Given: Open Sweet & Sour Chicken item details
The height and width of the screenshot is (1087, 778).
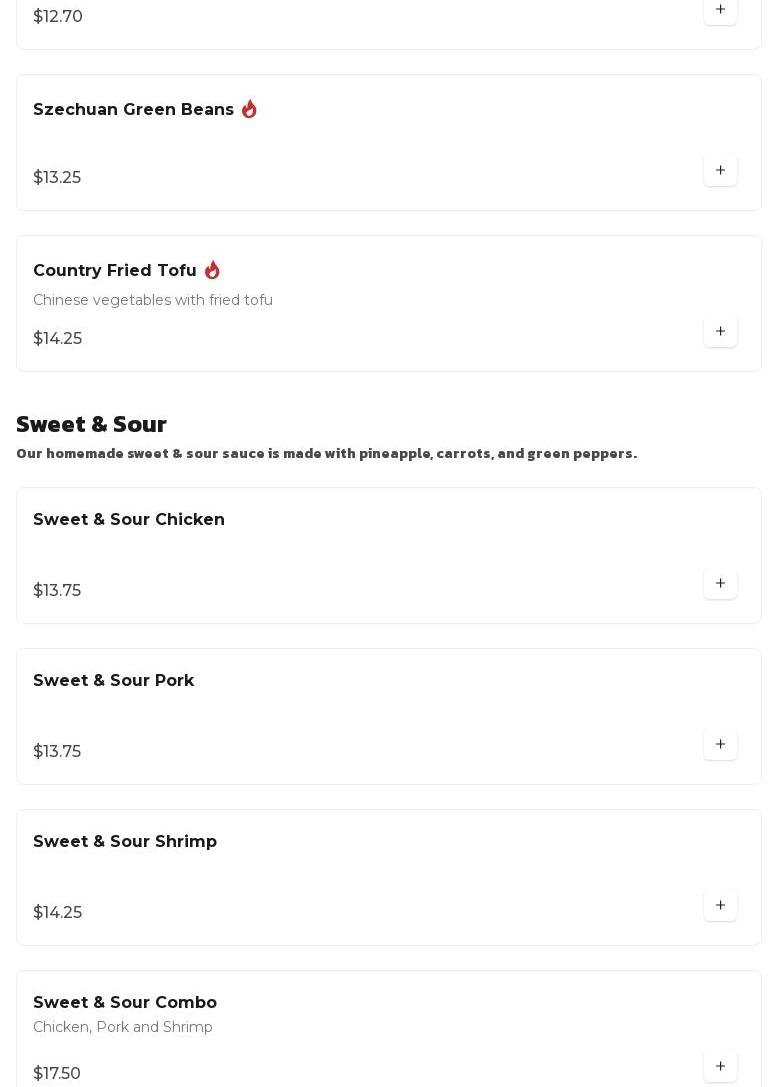Looking at the screenshot, I should (388, 555).
